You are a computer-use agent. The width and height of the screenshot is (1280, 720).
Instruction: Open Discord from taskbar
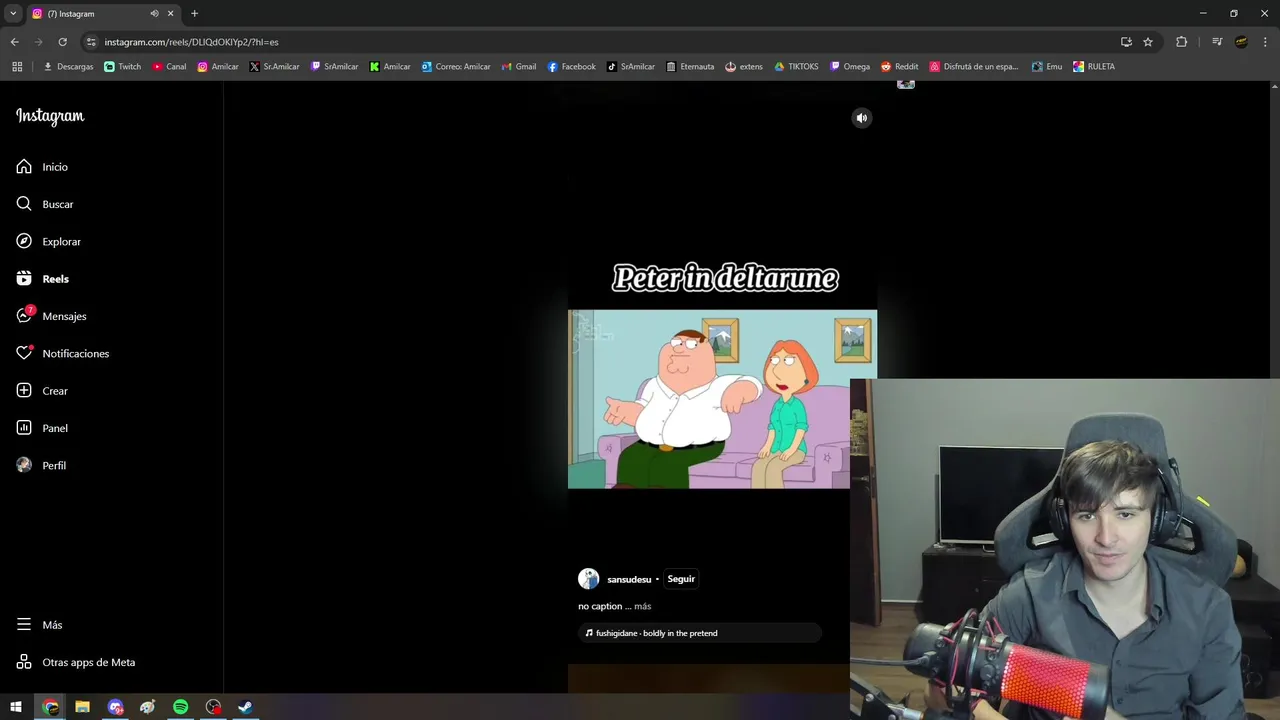(x=115, y=707)
